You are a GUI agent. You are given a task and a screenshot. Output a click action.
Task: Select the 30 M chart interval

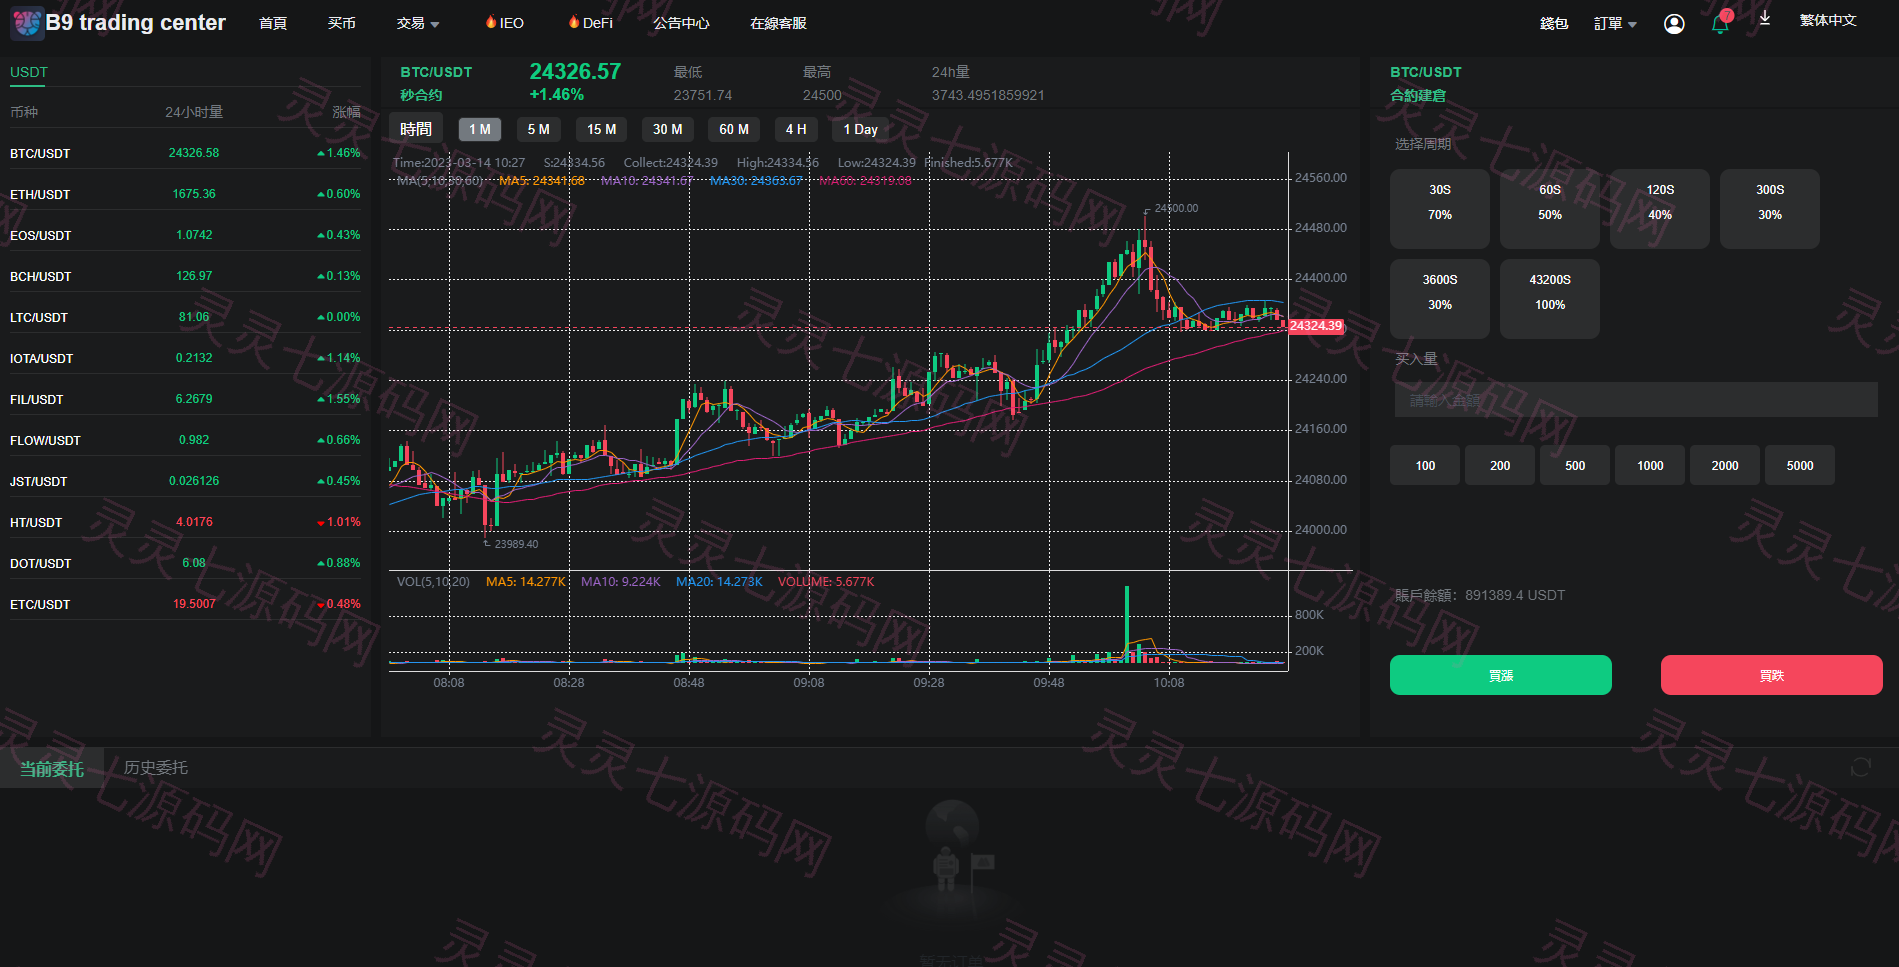click(x=668, y=129)
